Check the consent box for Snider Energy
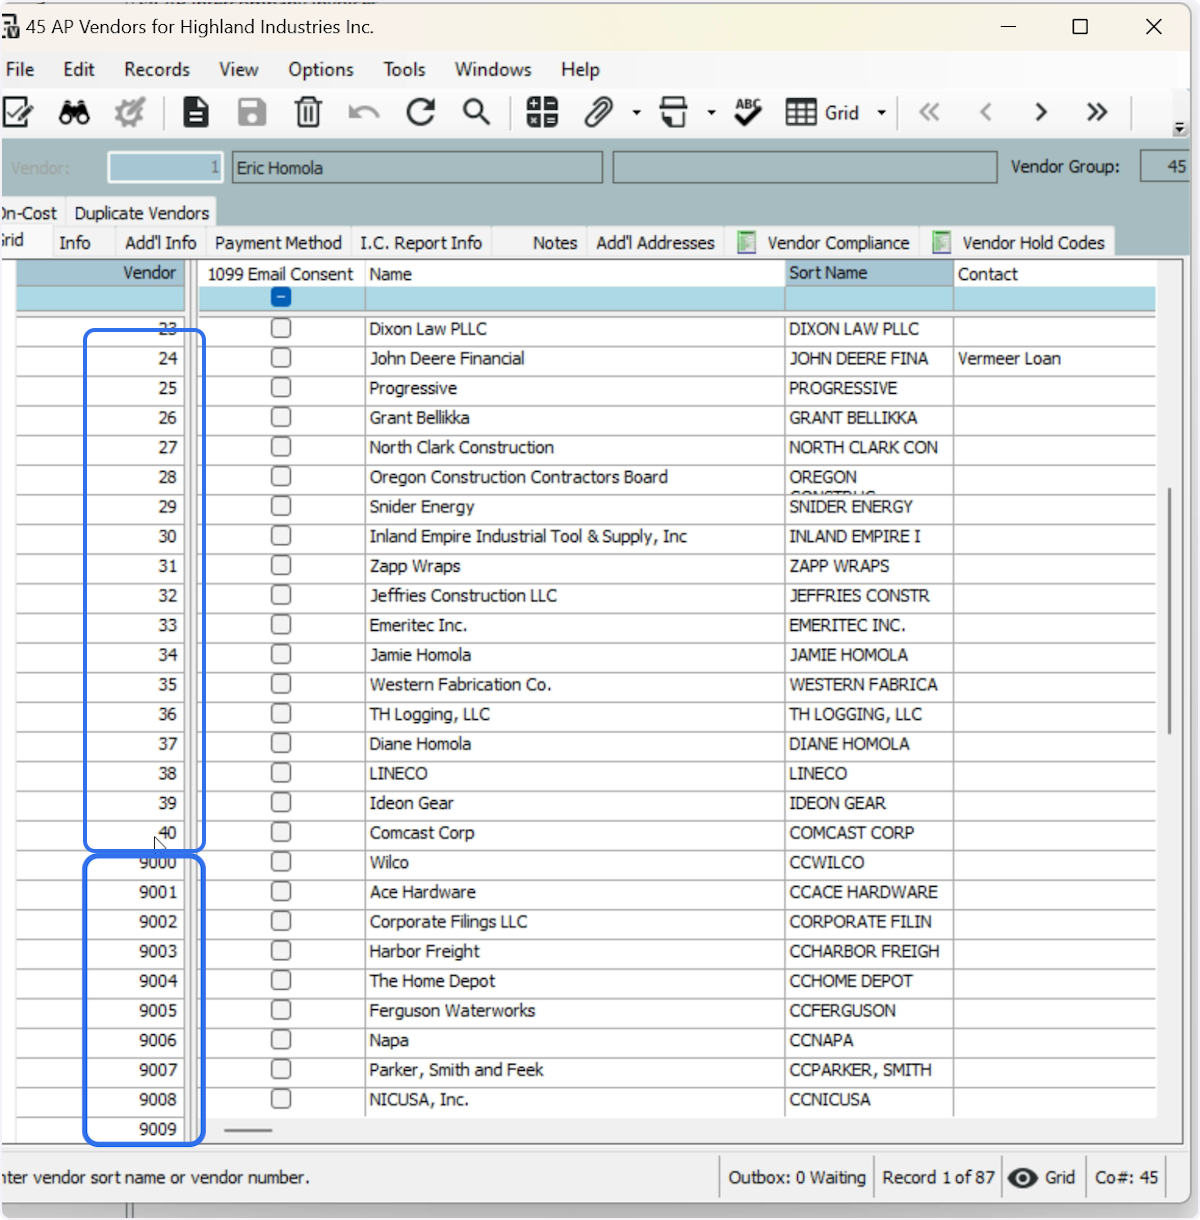 [281, 506]
